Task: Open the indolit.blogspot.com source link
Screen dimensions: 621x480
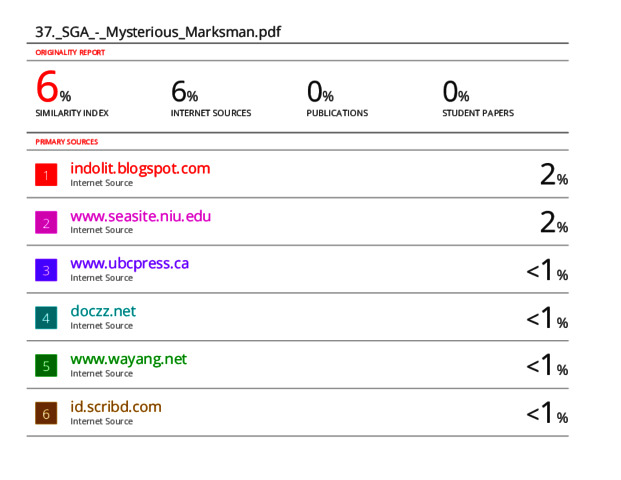Action: coord(140,168)
